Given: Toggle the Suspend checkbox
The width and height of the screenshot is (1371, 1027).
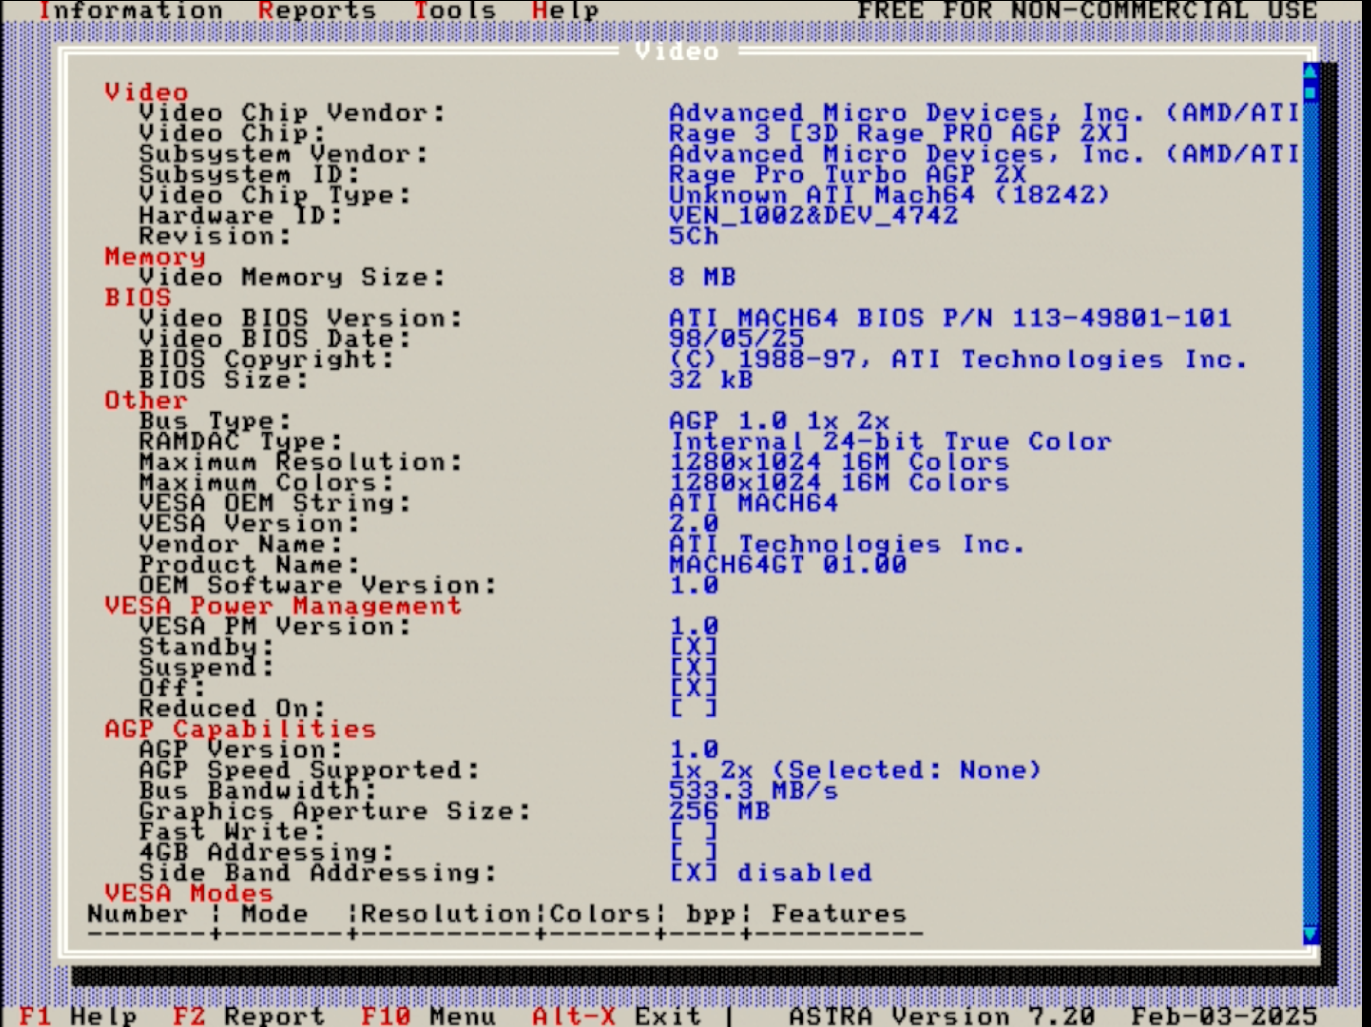Looking at the screenshot, I should pyautogui.click(x=694, y=667).
